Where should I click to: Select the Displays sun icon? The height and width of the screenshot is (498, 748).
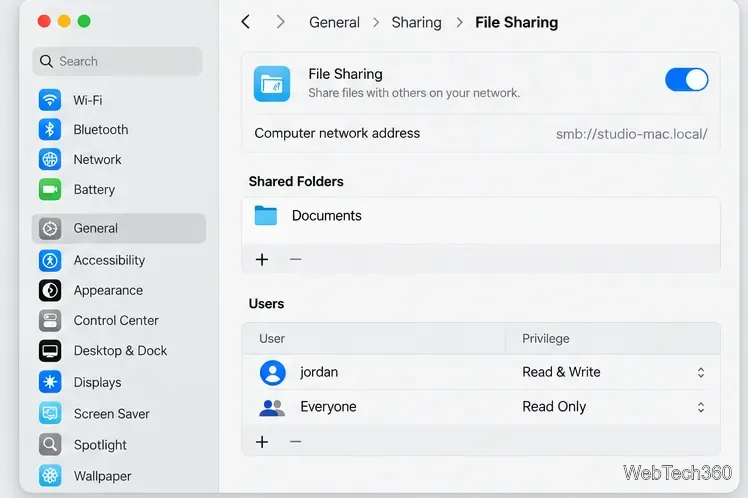50,382
